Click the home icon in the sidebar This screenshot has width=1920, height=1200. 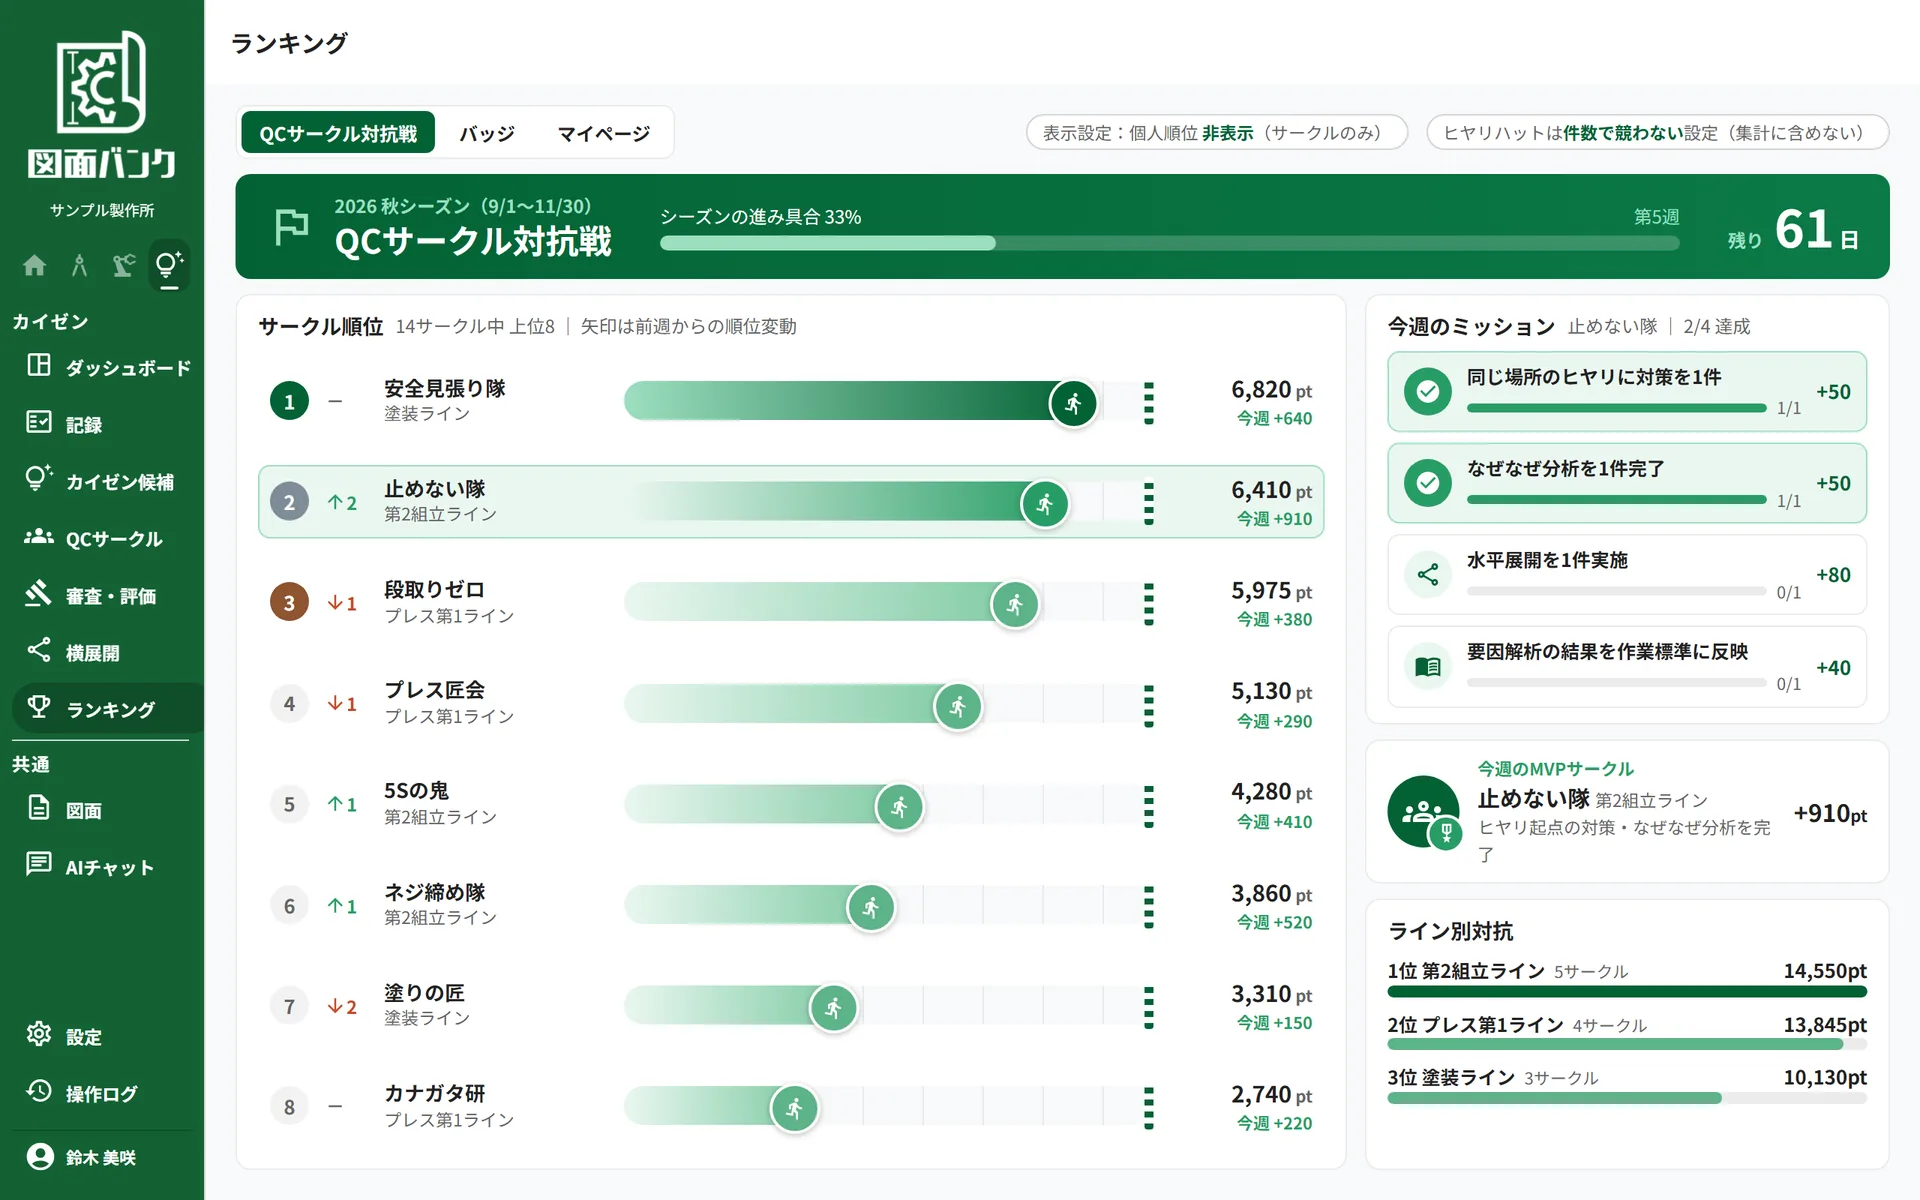click(34, 265)
